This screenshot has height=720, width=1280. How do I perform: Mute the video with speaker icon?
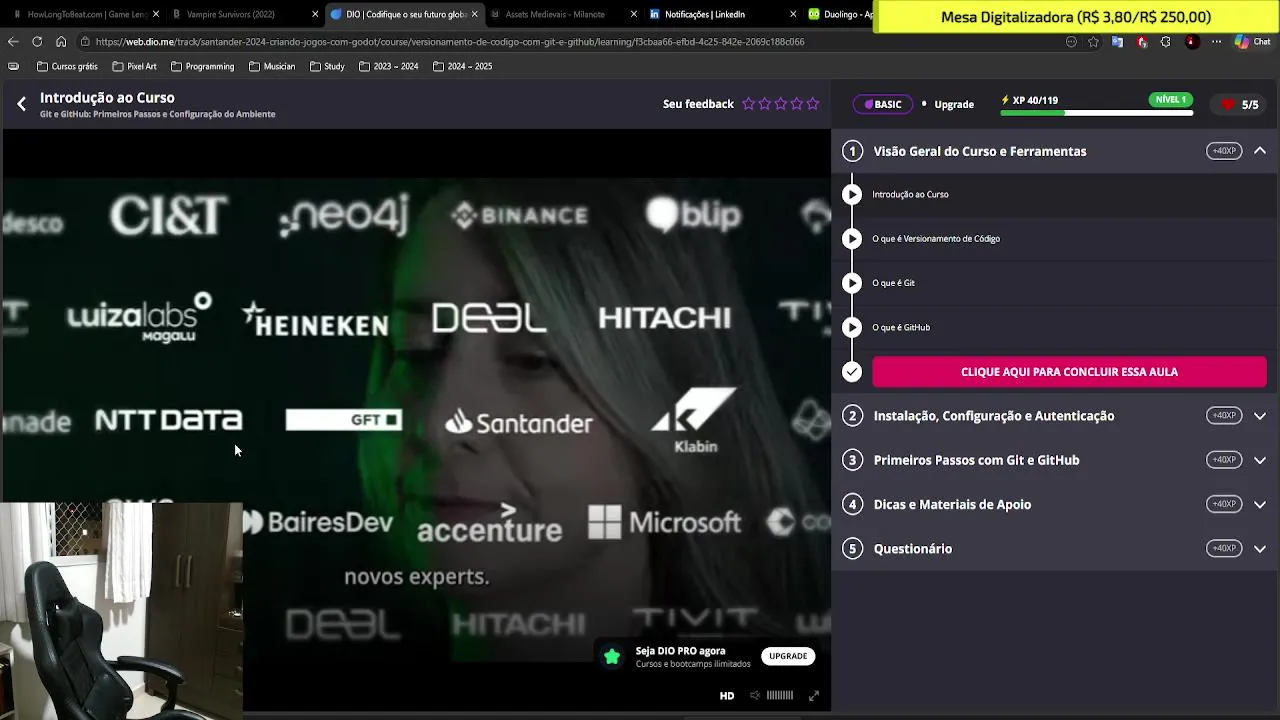[755, 696]
